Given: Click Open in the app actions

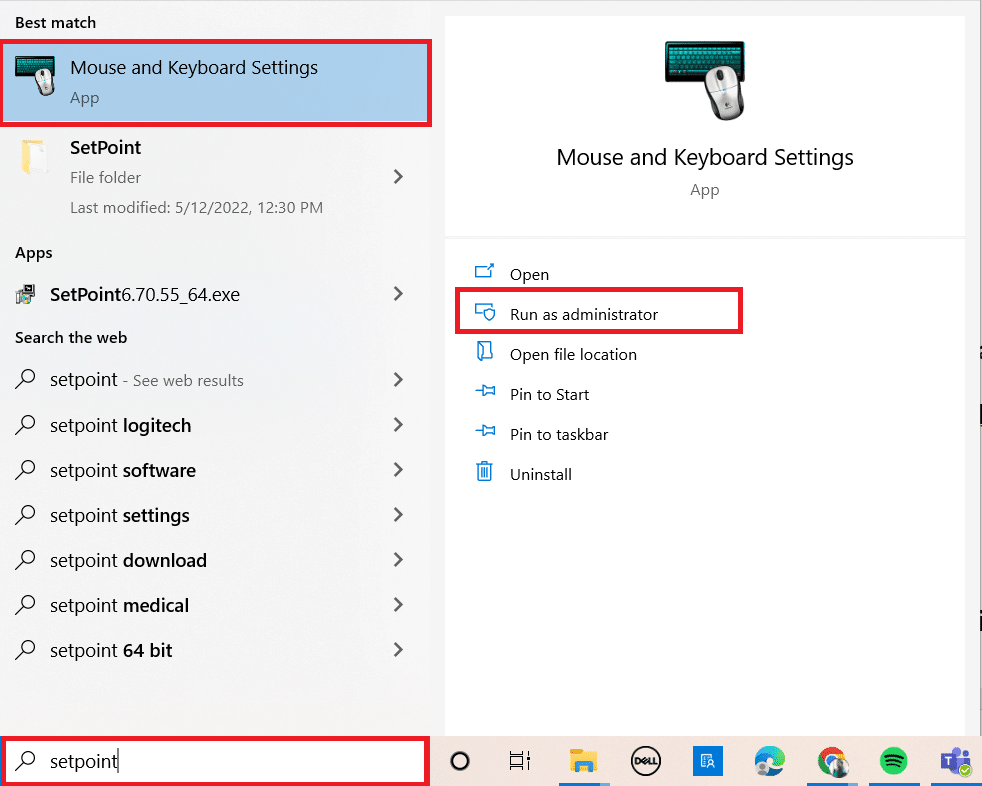Looking at the screenshot, I should point(529,274).
